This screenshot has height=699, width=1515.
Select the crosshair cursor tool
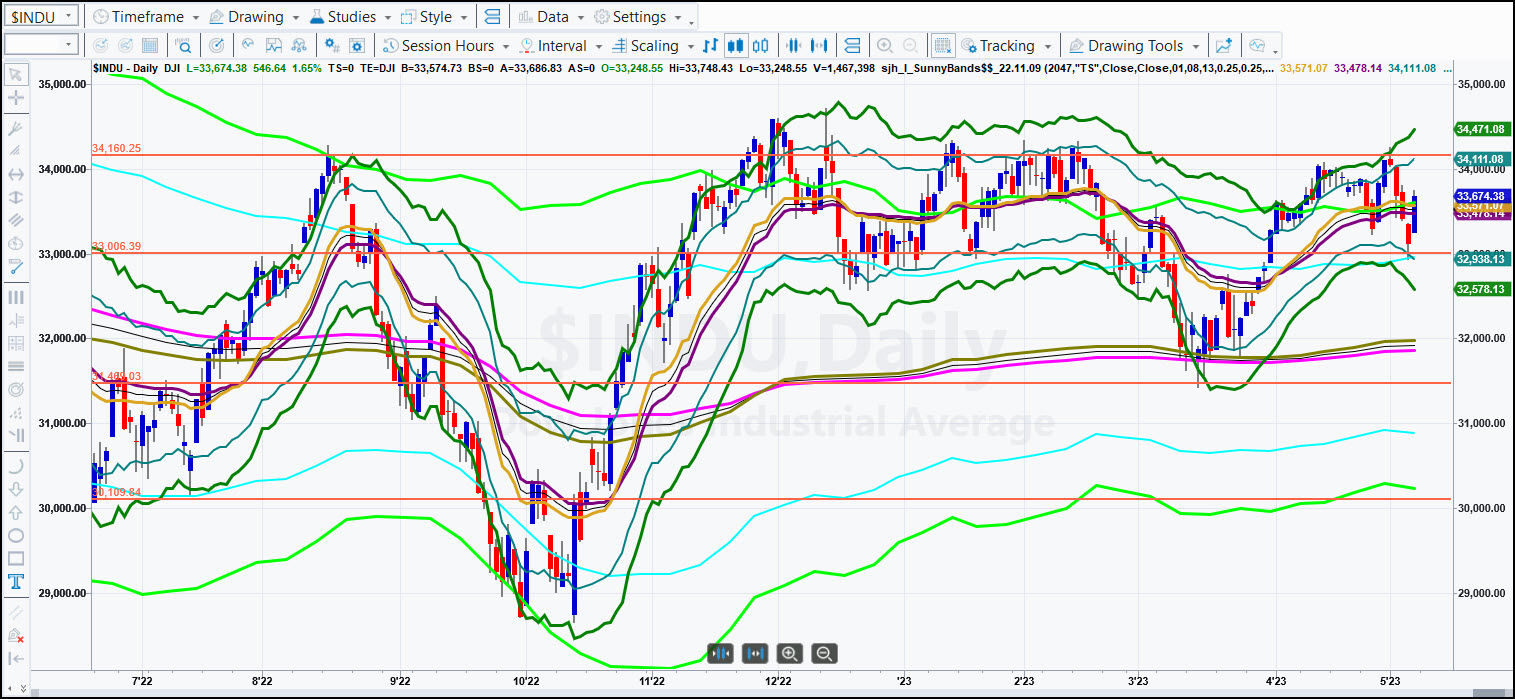(15, 98)
